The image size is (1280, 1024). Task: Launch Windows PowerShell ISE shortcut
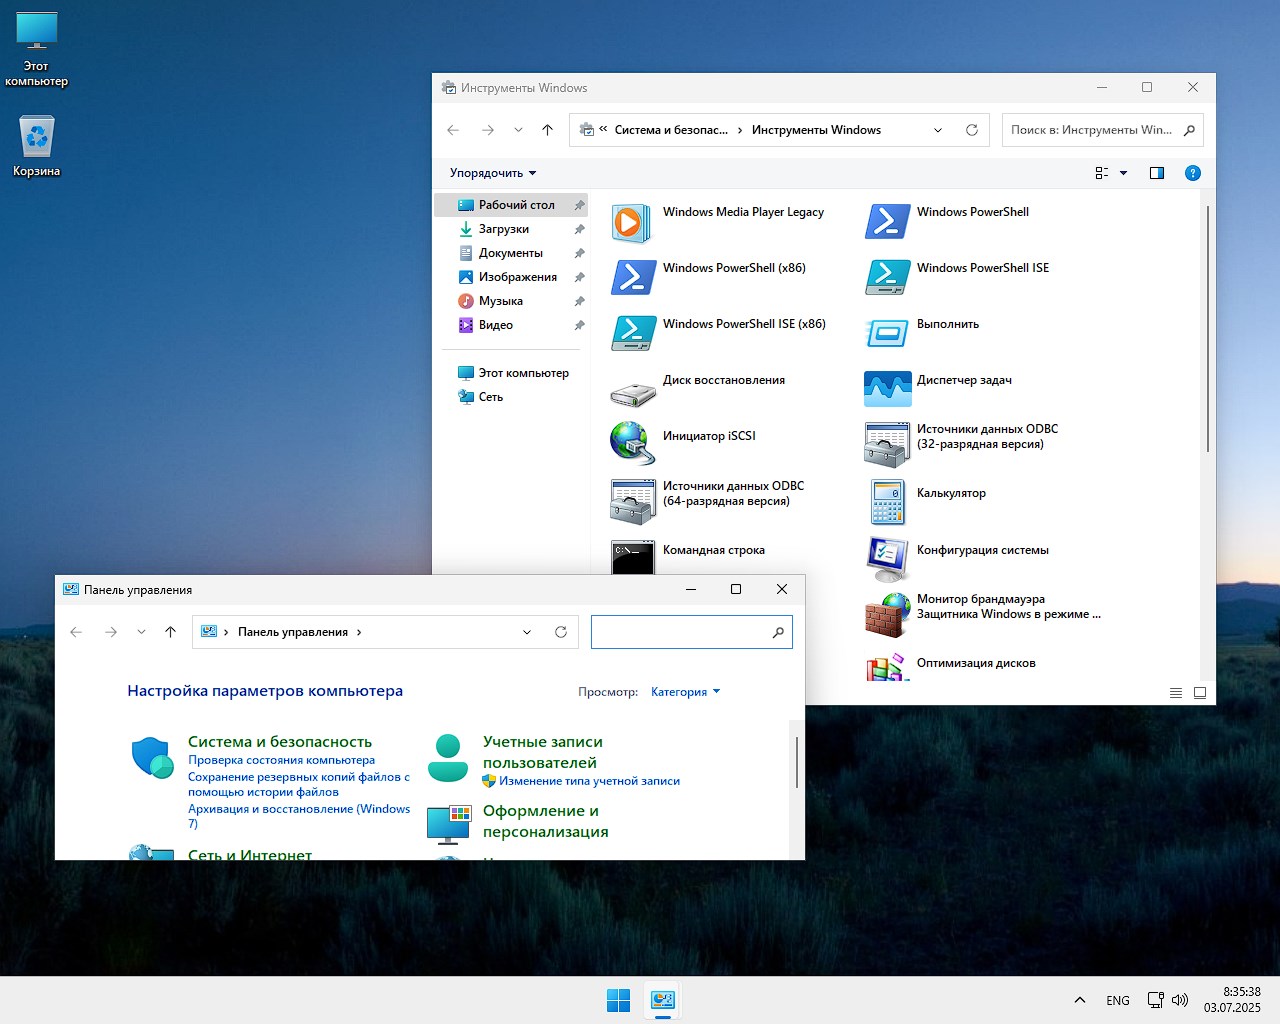[x=887, y=277]
